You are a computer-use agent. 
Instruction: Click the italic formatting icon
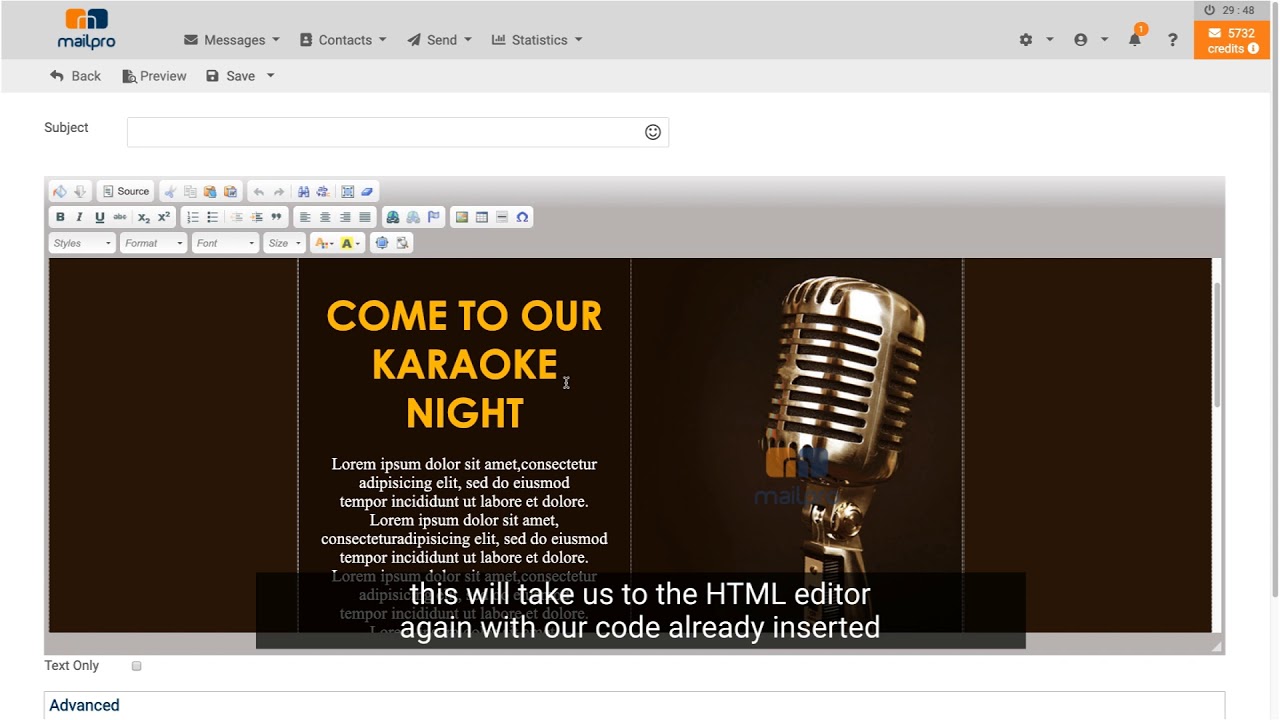[x=79, y=217]
